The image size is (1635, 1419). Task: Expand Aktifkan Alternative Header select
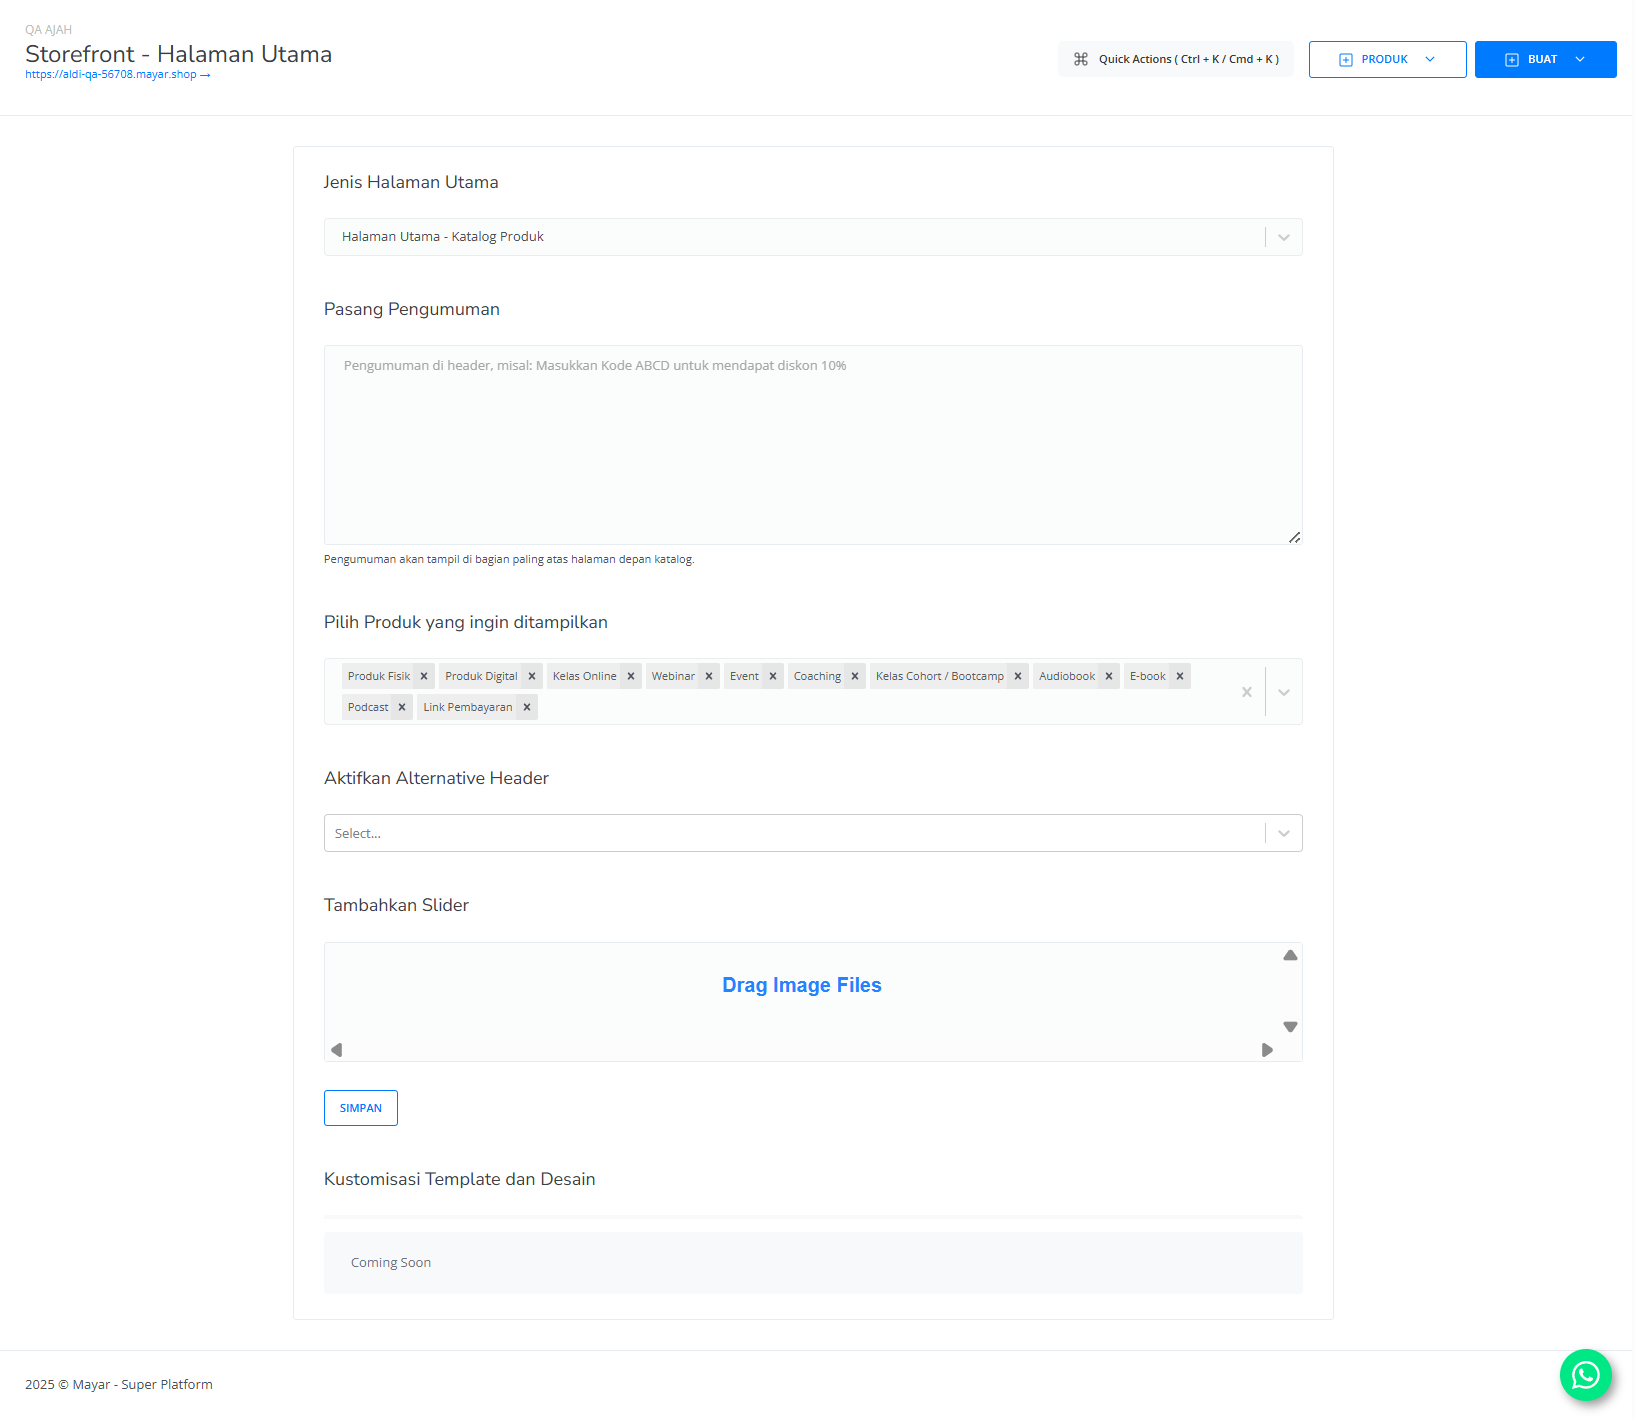click(x=1284, y=834)
